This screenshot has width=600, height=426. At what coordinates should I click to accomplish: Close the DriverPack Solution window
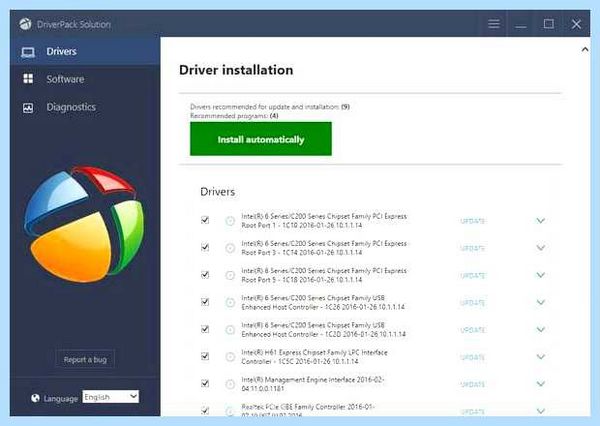pos(576,24)
